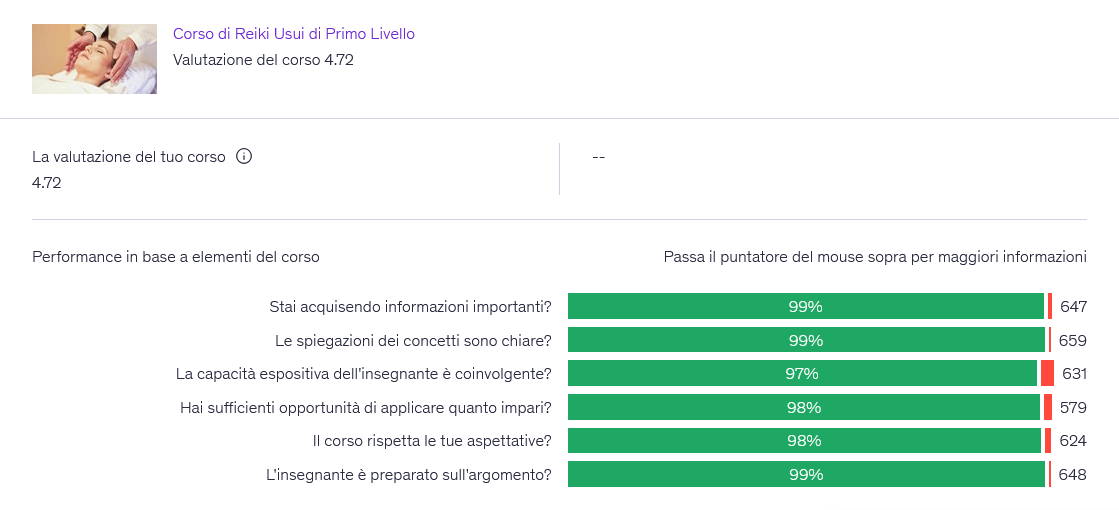Screen dimensions: 1119x510
Task: Click the Reiki course thumbnail image
Action: coord(94,59)
